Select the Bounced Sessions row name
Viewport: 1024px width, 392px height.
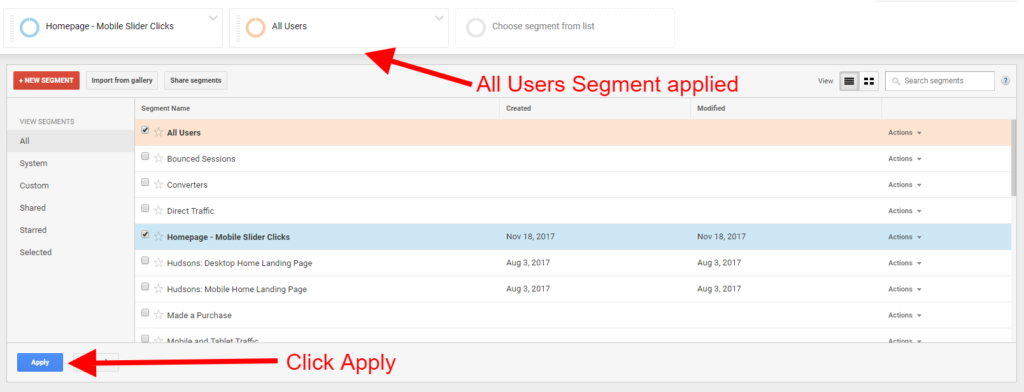tap(201, 159)
